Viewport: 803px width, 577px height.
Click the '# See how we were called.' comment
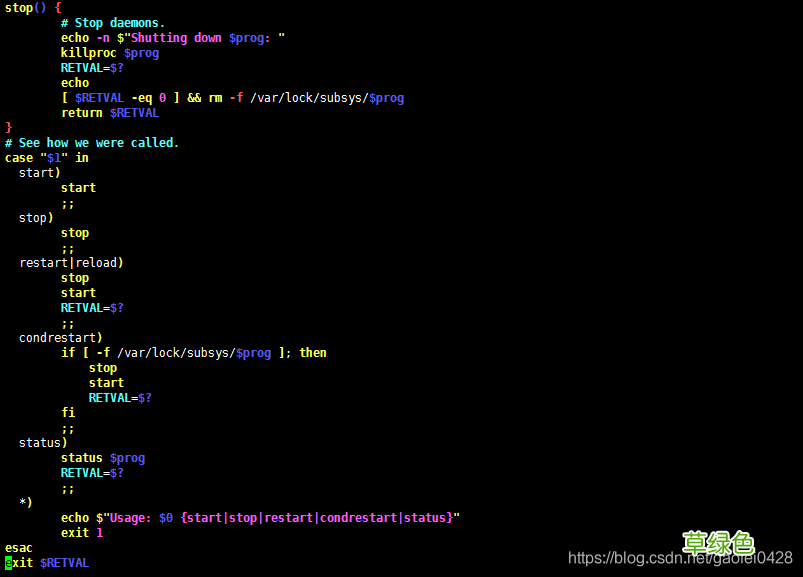92,143
